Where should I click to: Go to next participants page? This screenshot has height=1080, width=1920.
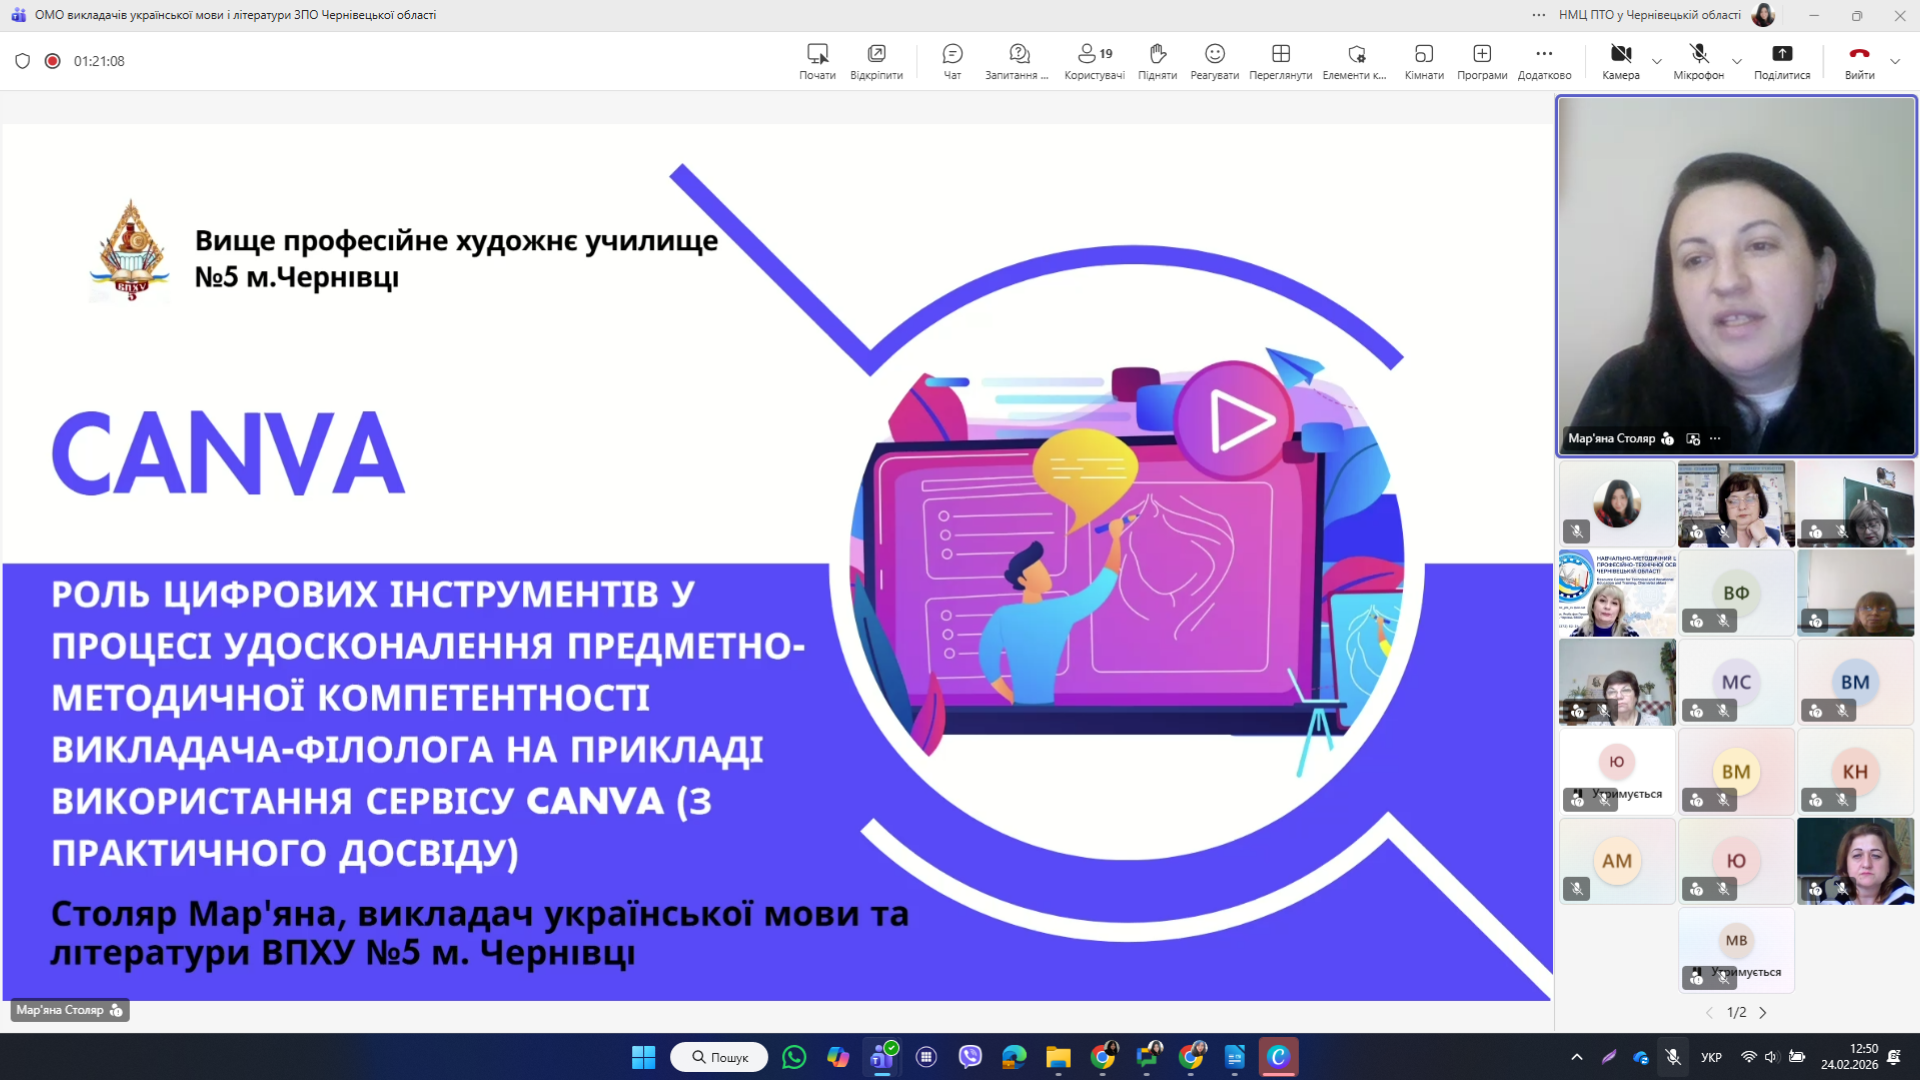pyautogui.click(x=1763, y=1012)
